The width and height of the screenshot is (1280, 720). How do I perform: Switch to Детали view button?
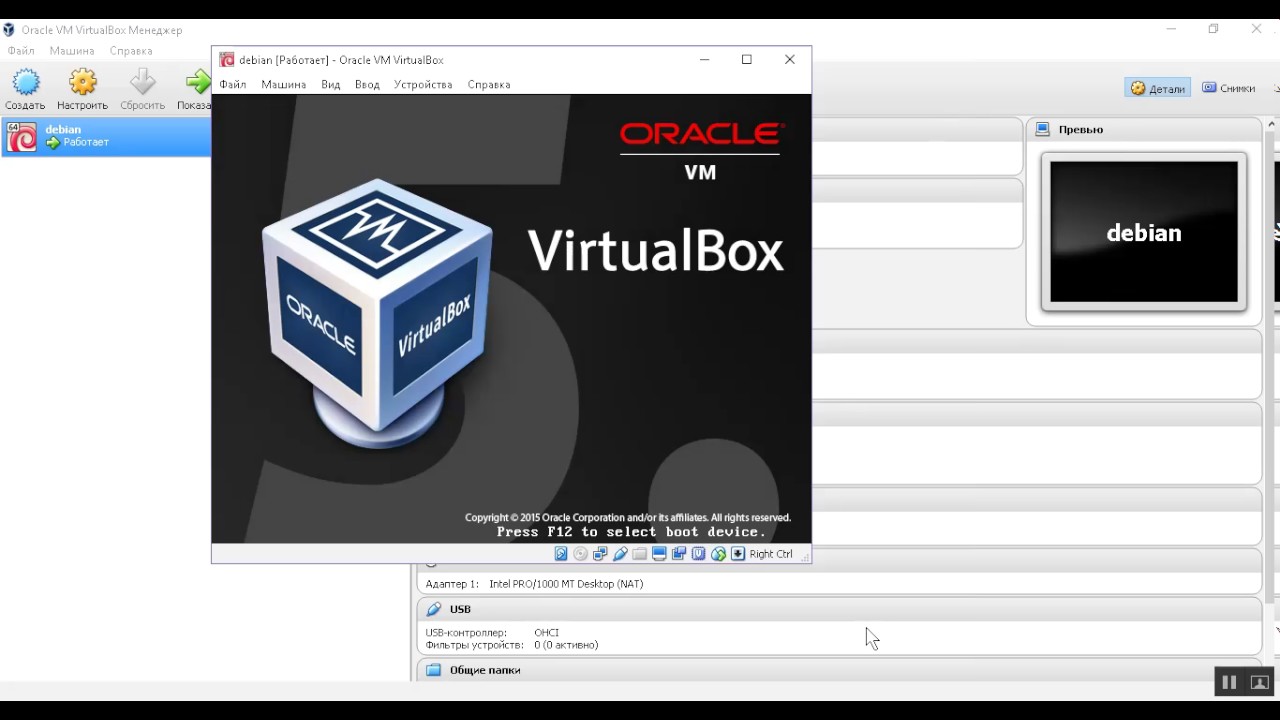coord(1158,88)
